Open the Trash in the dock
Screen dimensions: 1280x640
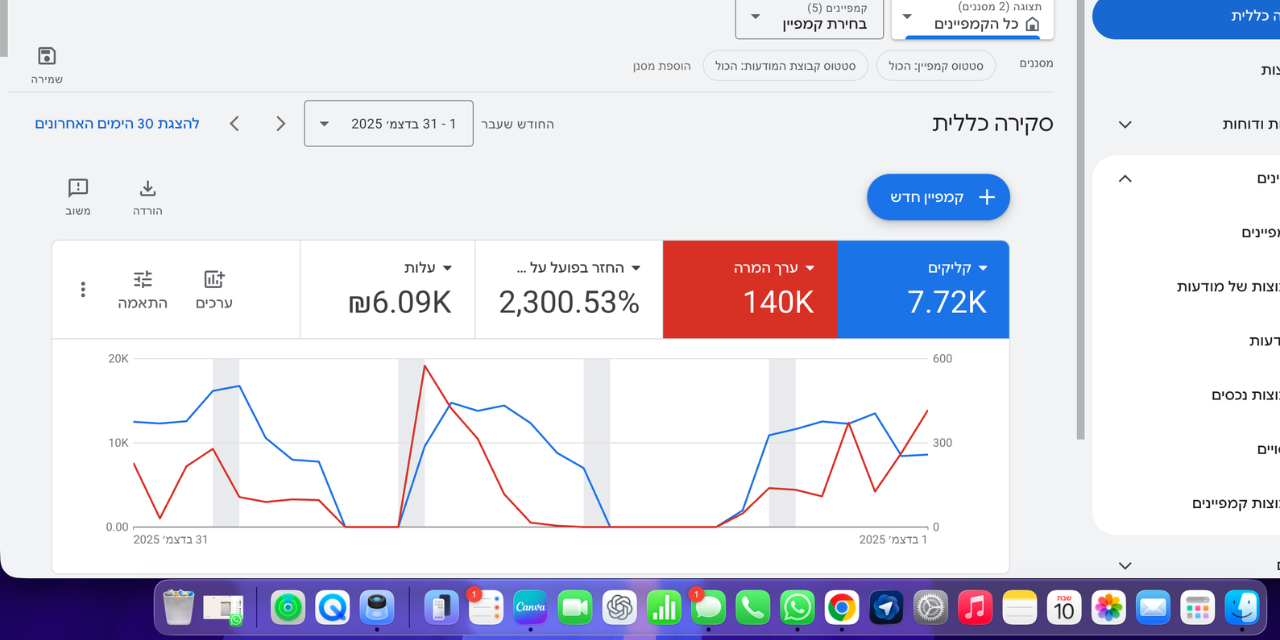pos(178,607)
